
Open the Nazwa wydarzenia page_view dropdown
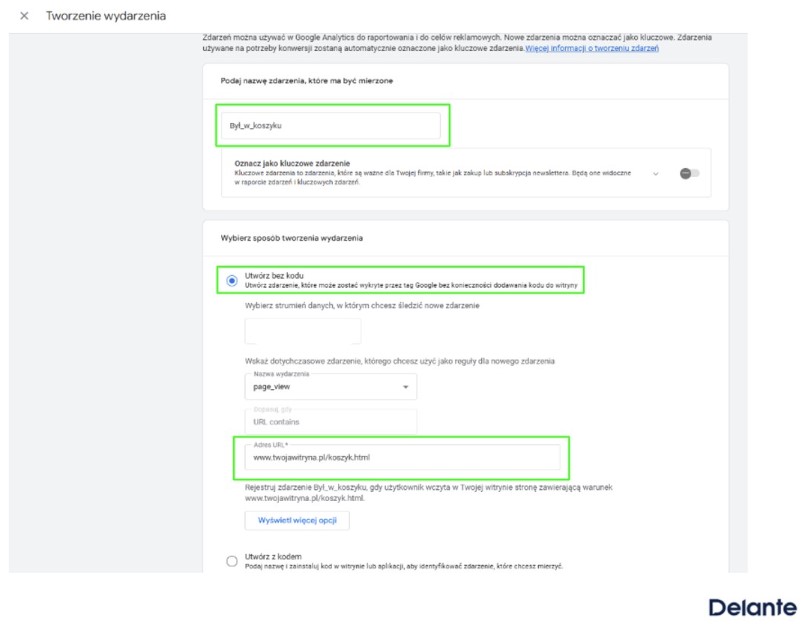[330, 387]
